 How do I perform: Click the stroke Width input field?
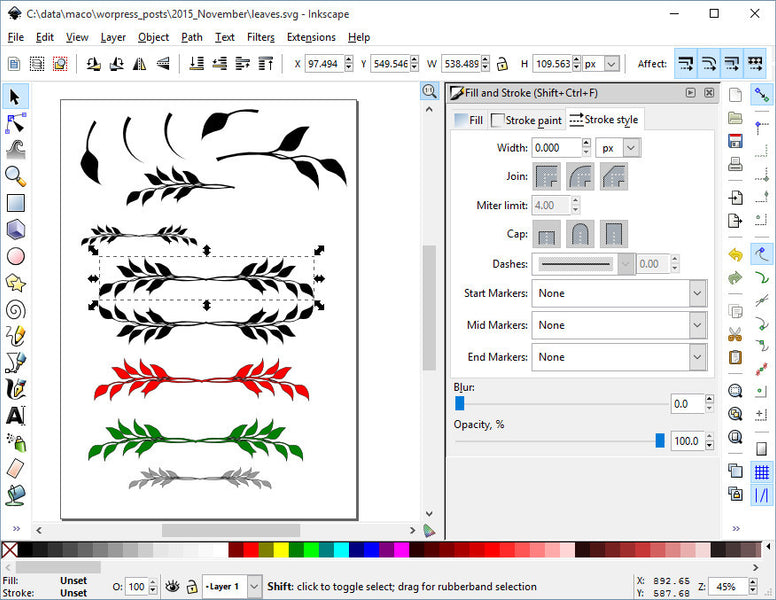pyautogui.click(x=556, y=147)
